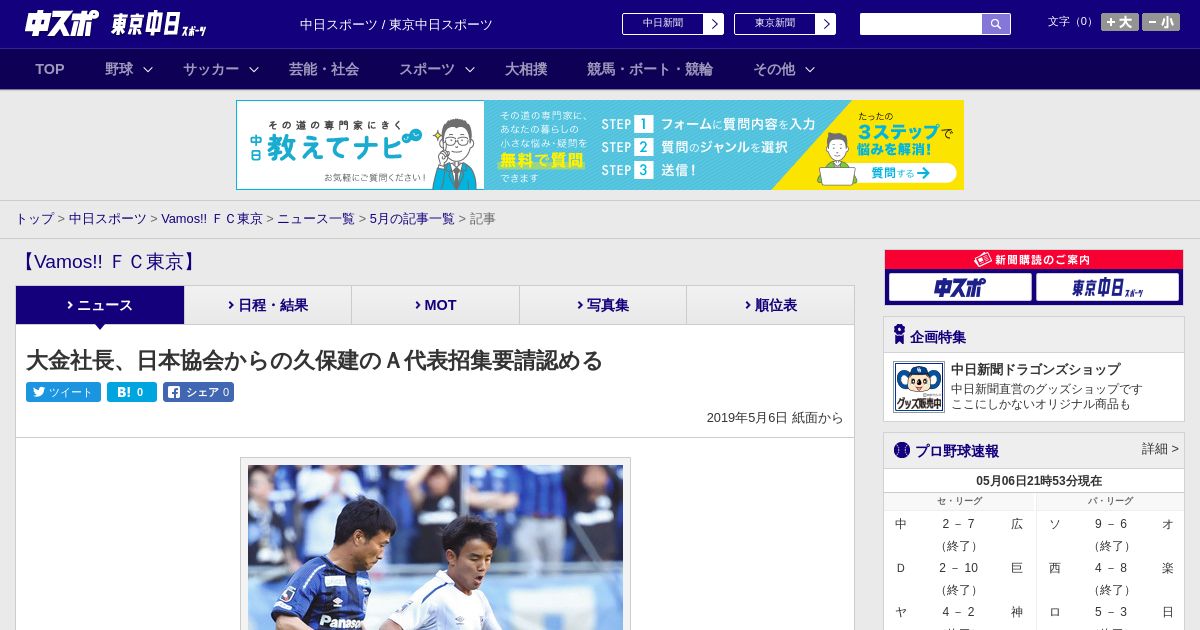Open 中スポ newspaper subscription button
1200x630 pixels.
tap(960, 288)
